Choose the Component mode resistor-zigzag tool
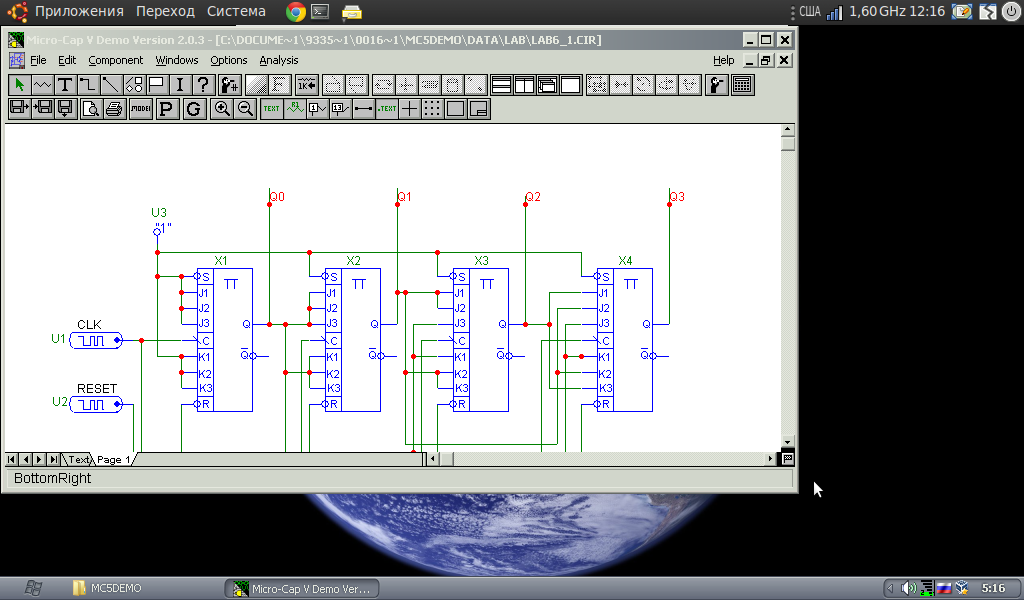1024x600 pixels. pyautogui.click(x=42, y=85)
